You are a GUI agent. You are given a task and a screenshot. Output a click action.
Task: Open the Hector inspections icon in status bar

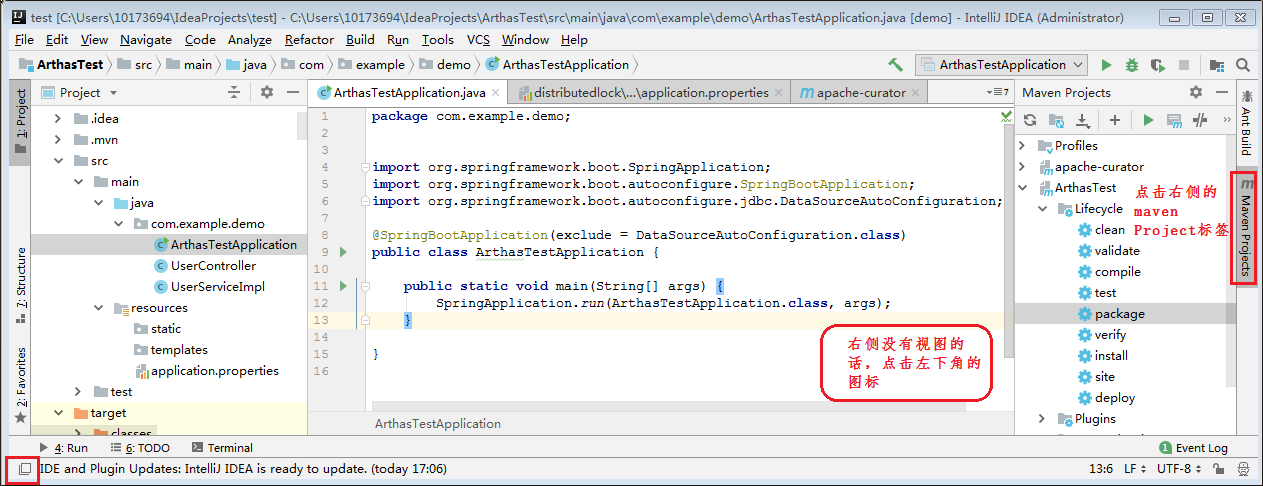point(1244,468)
